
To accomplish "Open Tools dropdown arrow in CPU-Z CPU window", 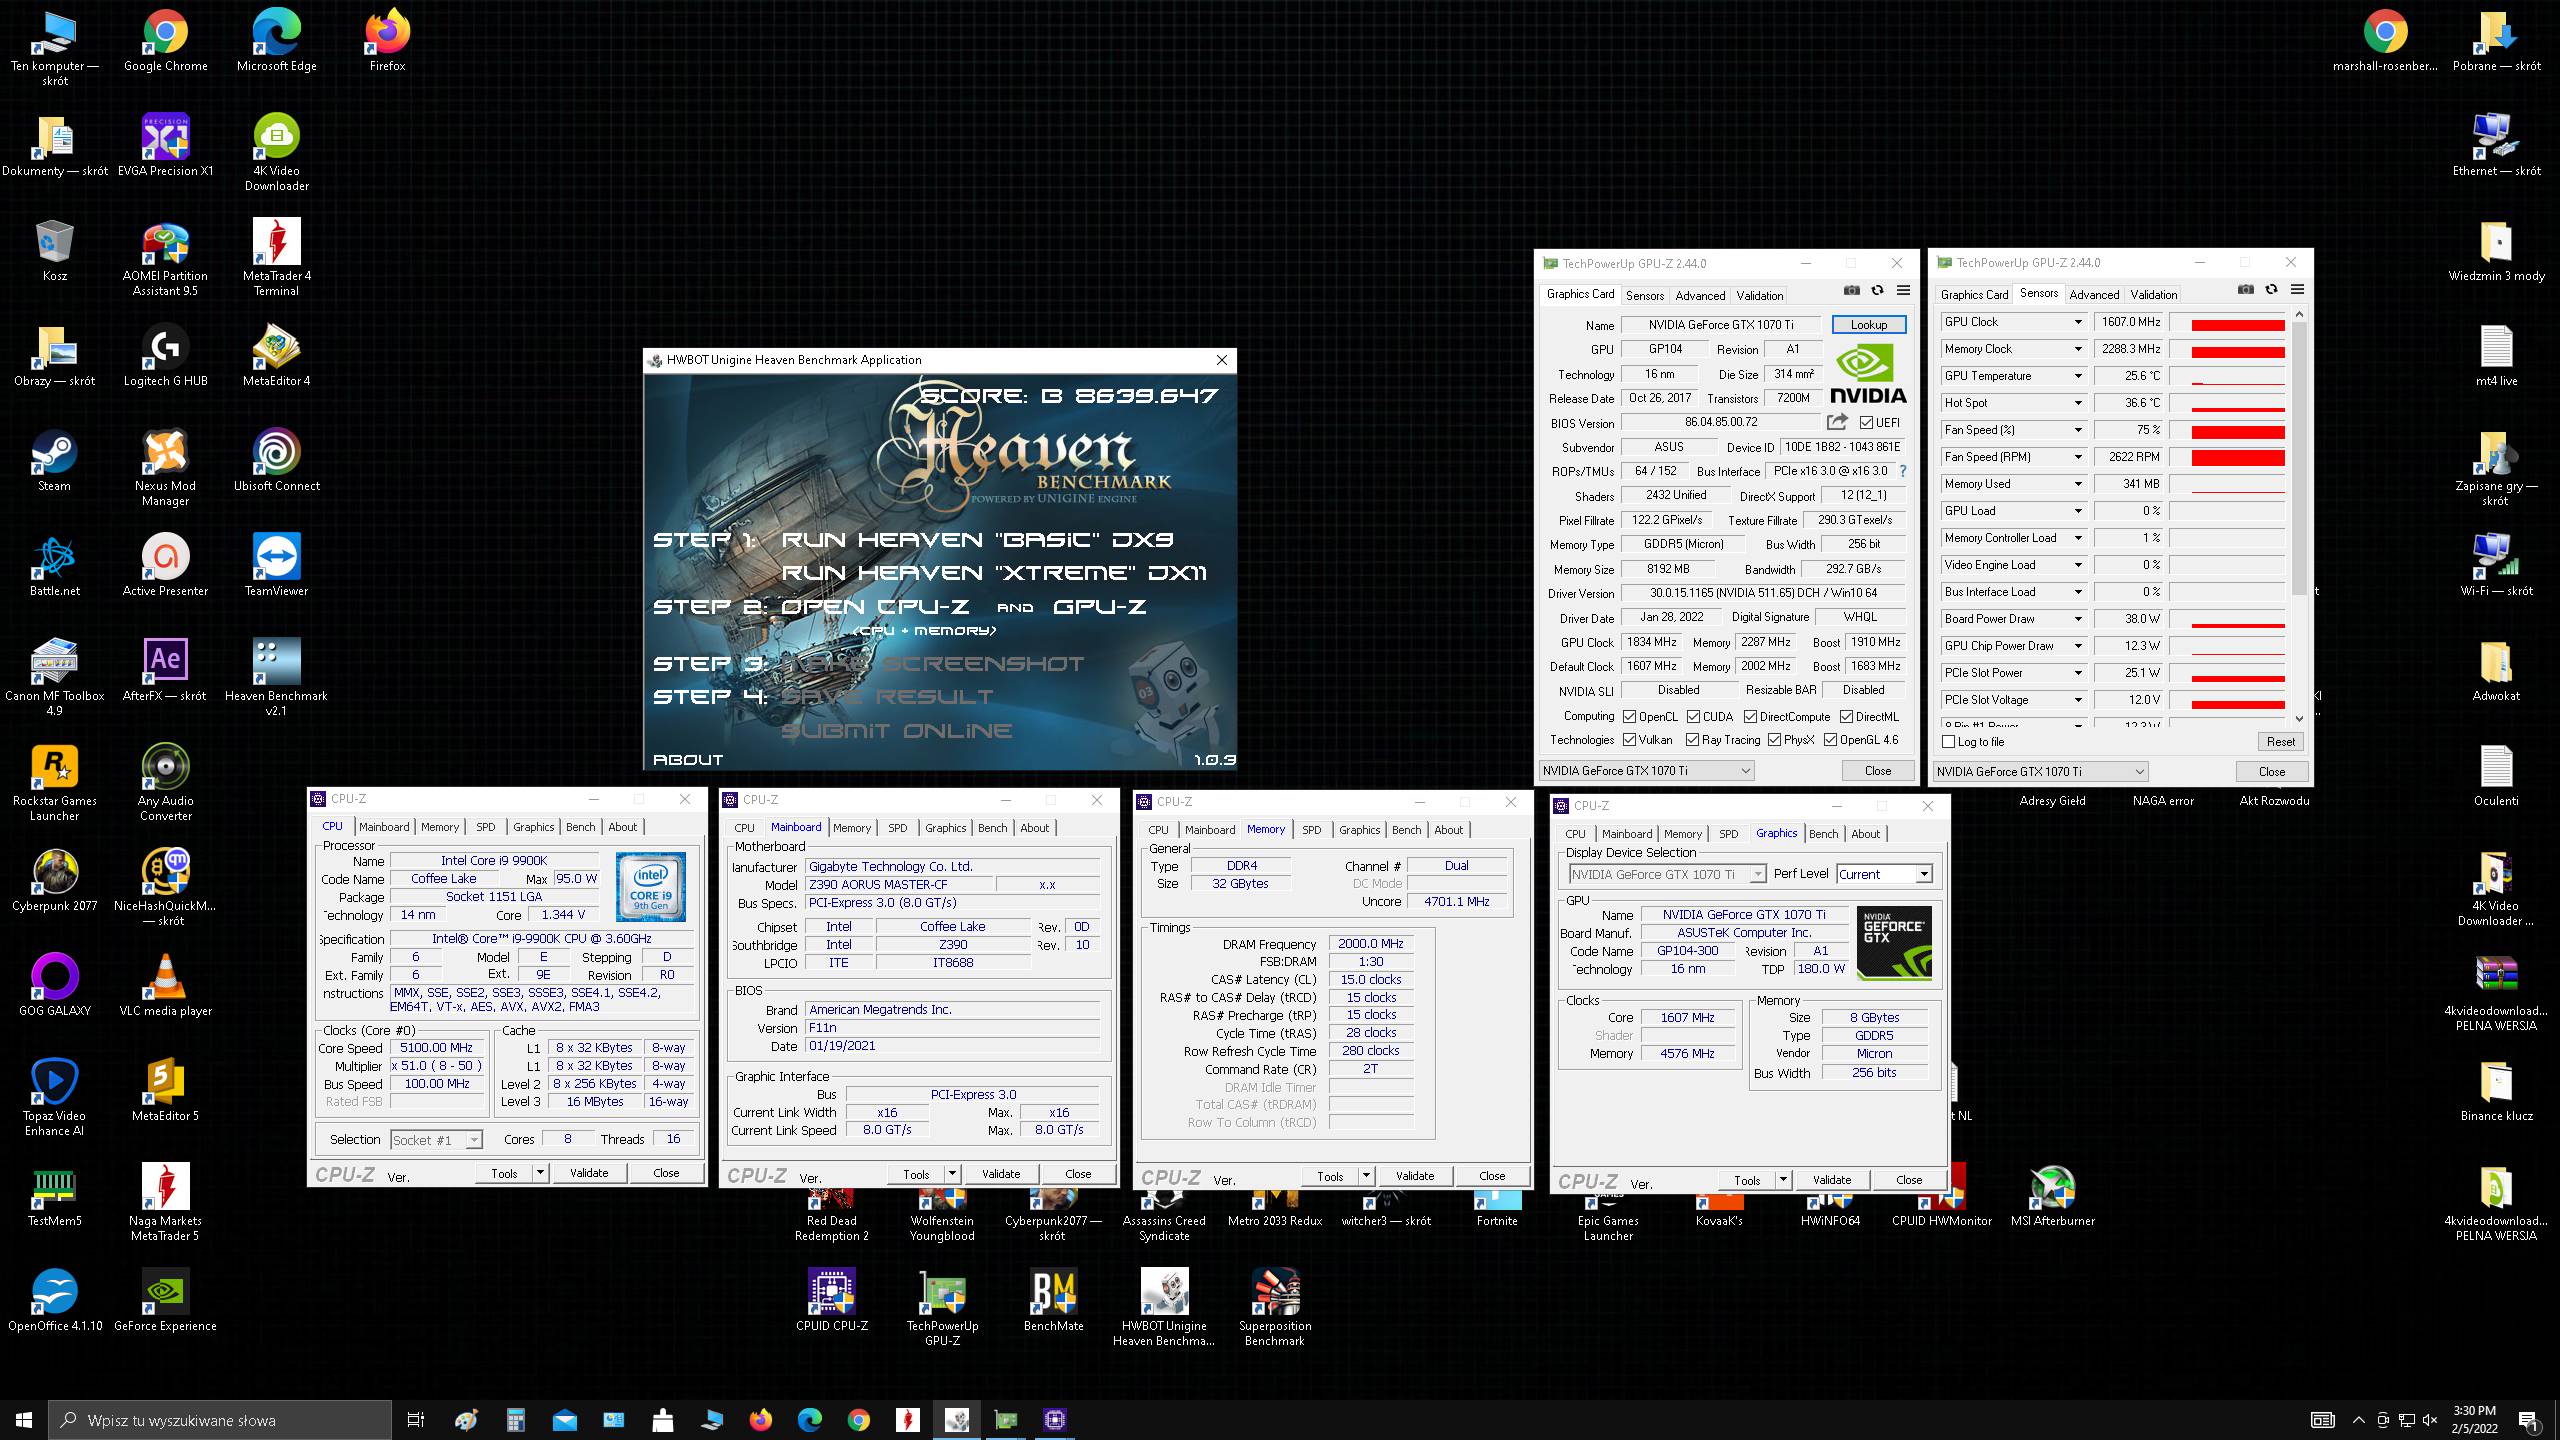I will click(x=540, y=1173).
